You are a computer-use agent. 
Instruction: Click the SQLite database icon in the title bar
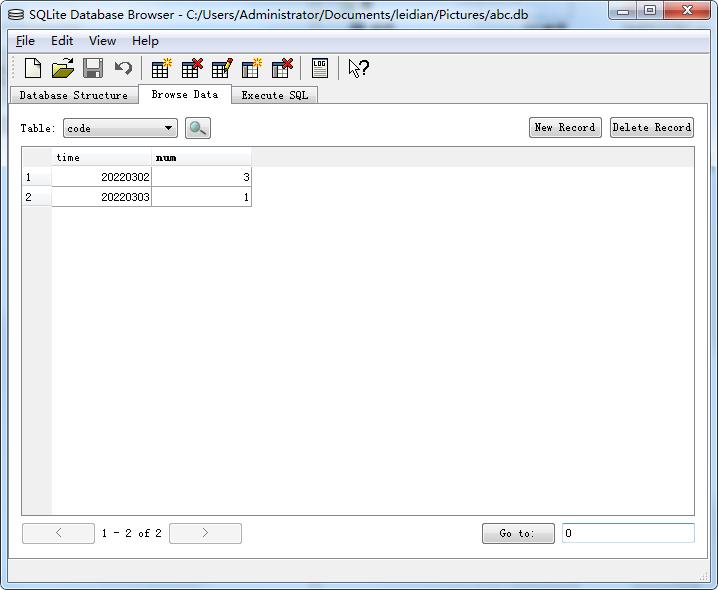[x=16, y=15]
